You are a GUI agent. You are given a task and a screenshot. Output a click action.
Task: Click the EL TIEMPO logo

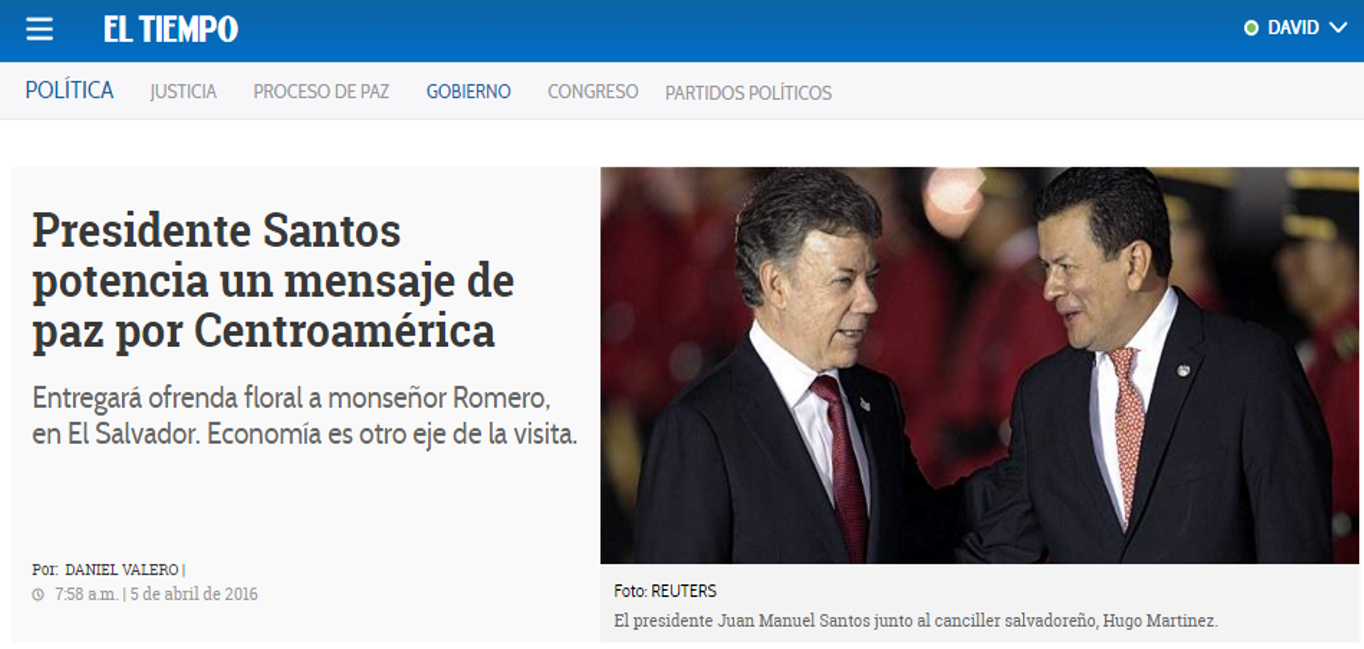click(171, 29)
